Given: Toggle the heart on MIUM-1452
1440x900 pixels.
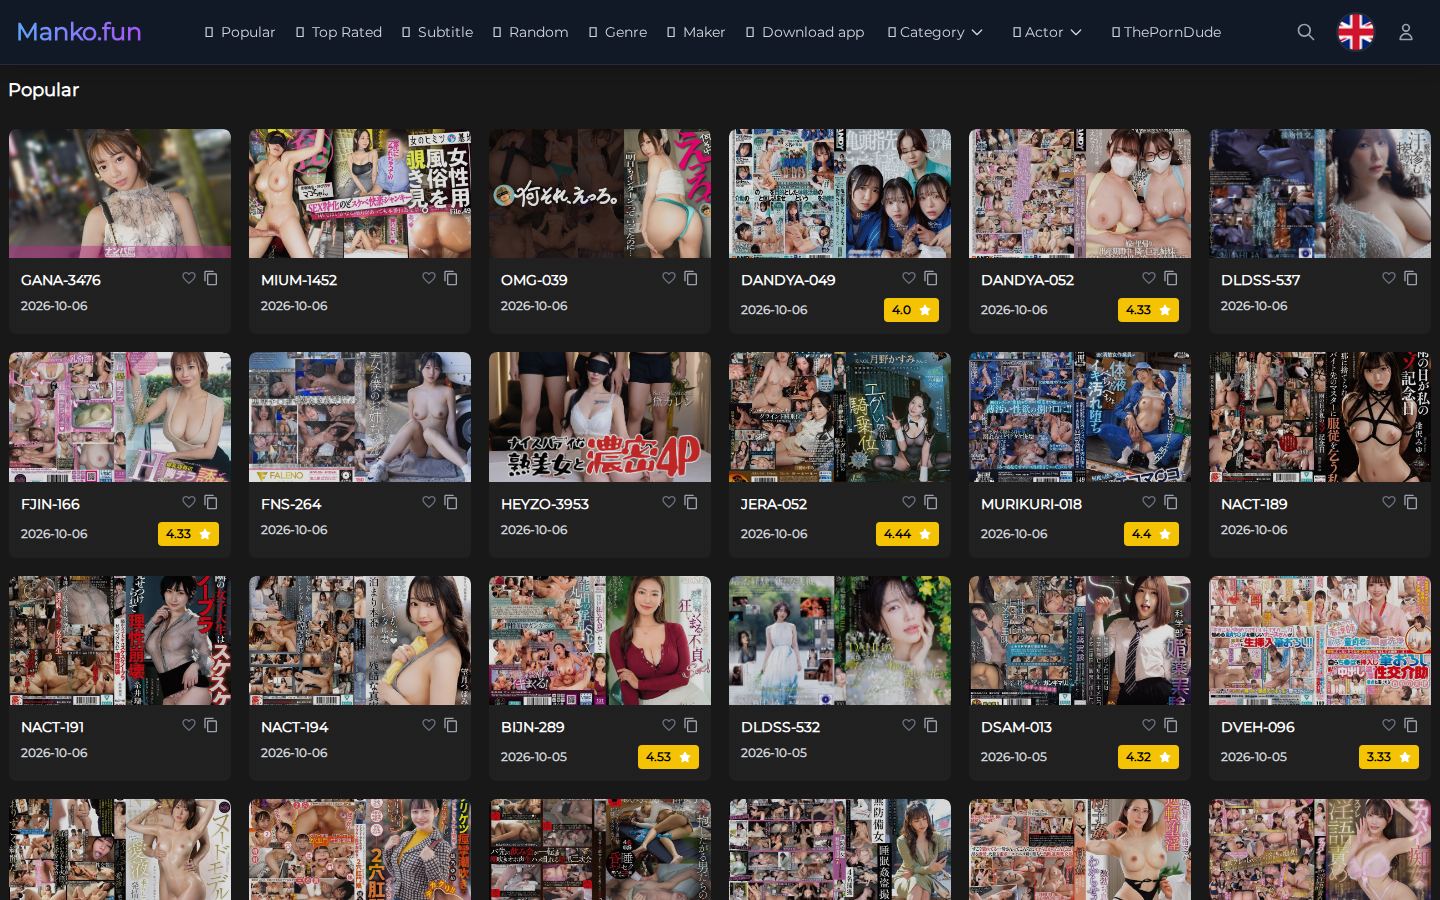Looking at the screenshot, I should point(429,278).
